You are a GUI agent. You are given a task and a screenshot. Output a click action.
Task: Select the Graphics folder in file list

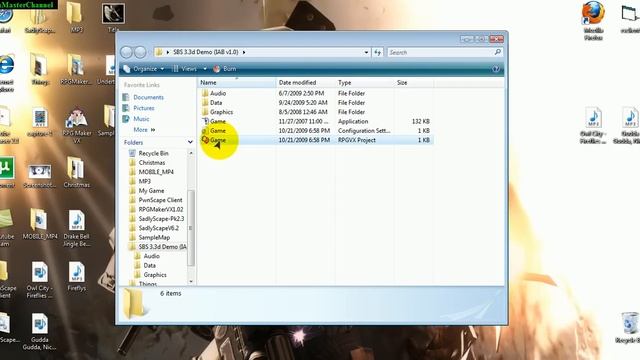point(221,112)
